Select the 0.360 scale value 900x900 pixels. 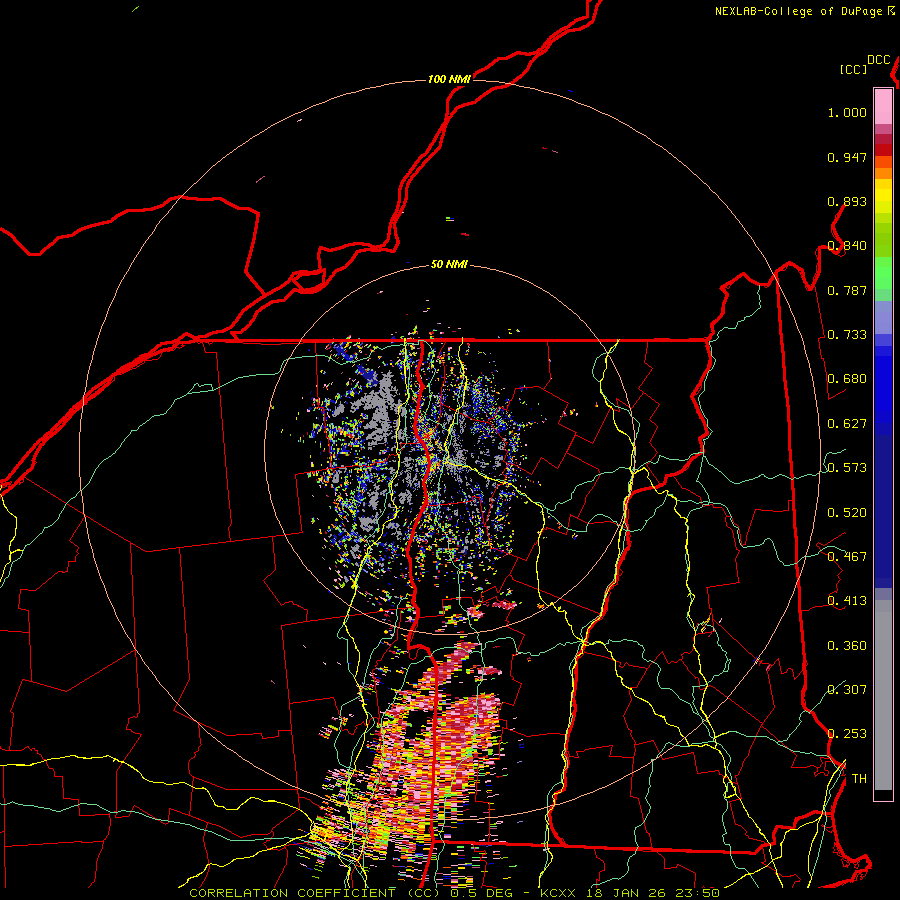point(847,646)
